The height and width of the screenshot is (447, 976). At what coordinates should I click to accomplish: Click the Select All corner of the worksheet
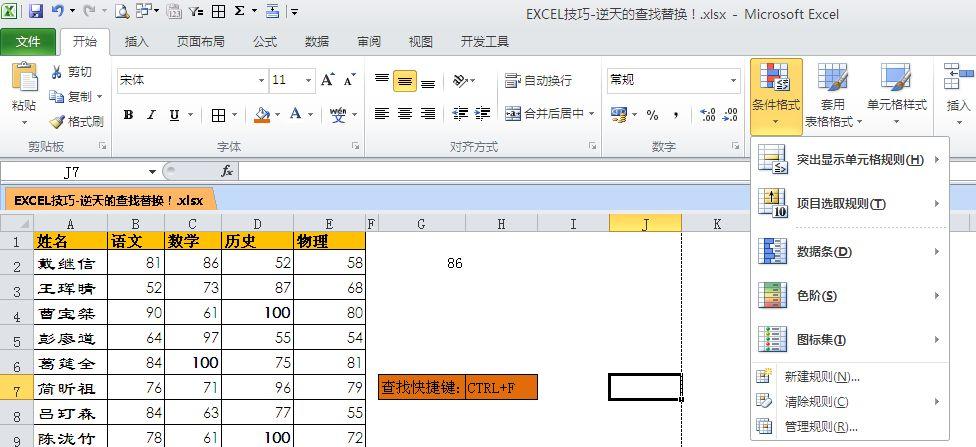pos(17,224)
